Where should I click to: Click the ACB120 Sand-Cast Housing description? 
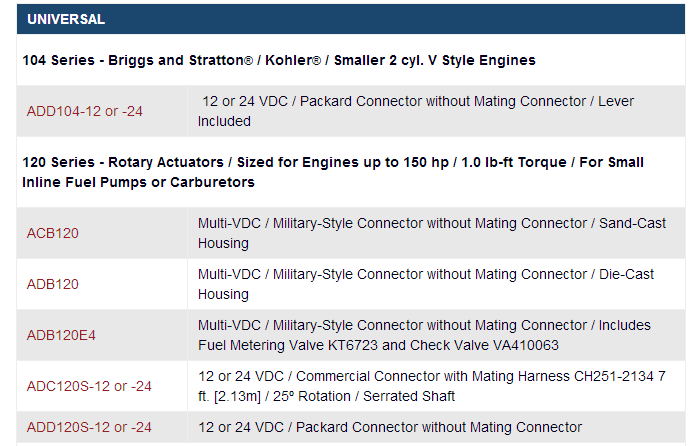[432, 233]
